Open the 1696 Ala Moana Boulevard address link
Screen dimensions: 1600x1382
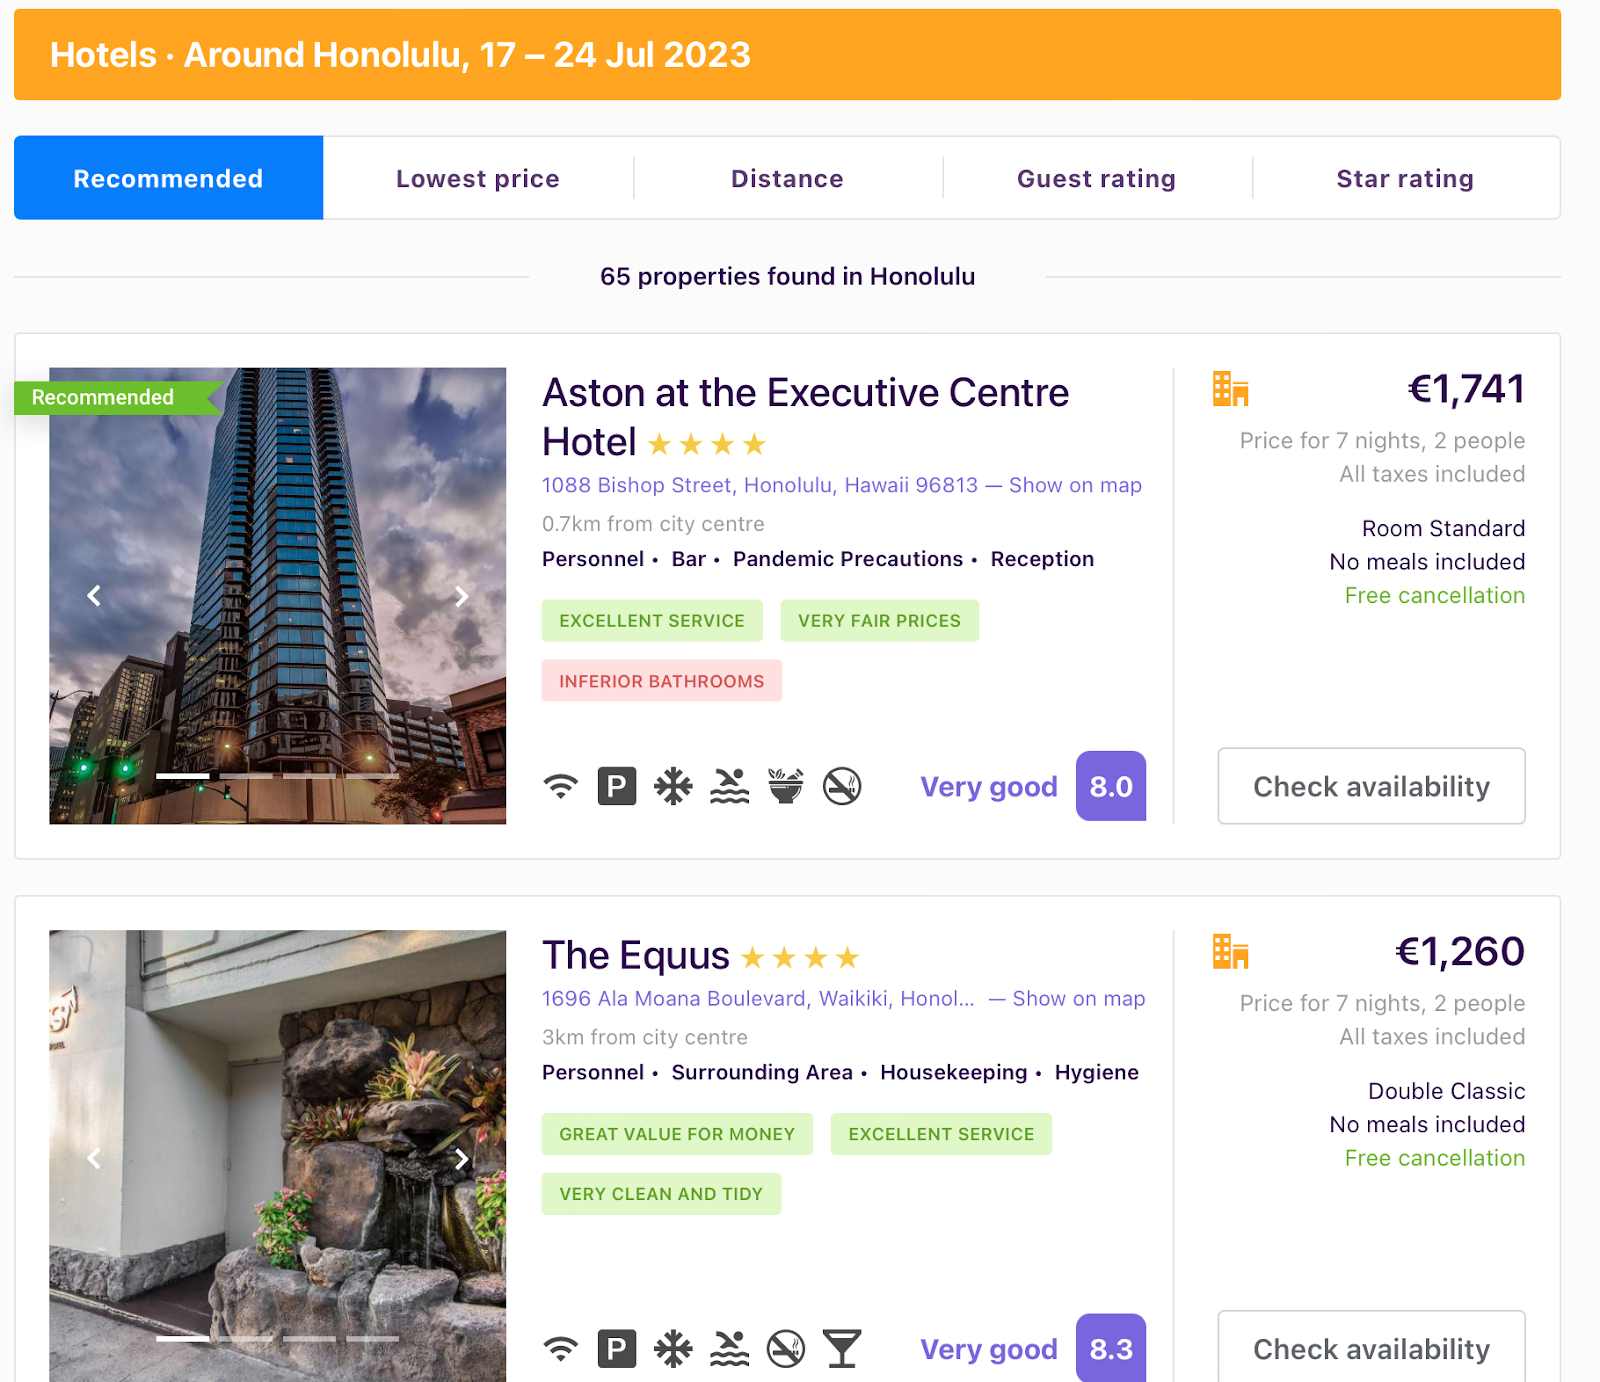[x=758, y=999]
